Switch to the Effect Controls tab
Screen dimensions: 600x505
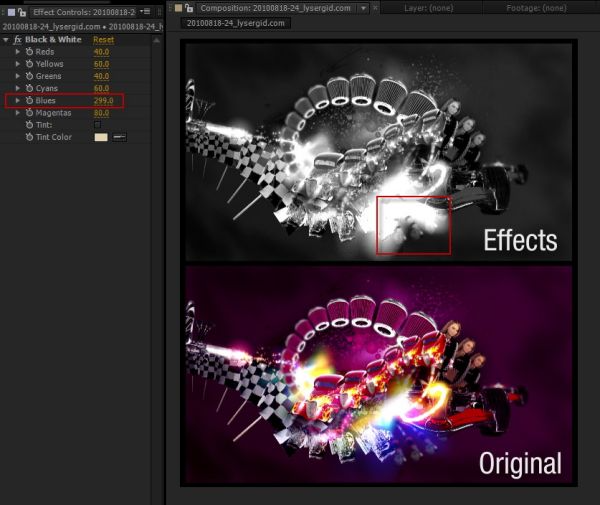(x=84, y=12)
